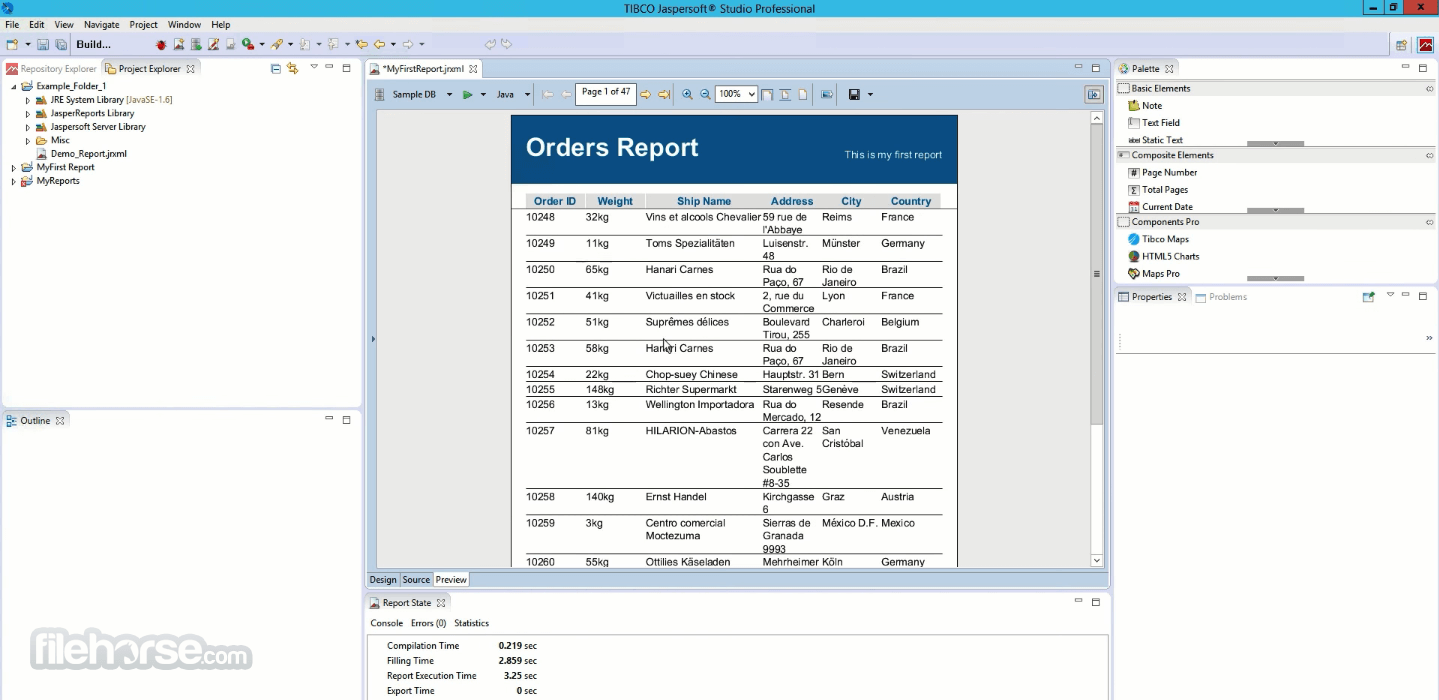This screenshot has height=700, width=1439.
Task: Open the export format dropdown arrow
Action: point(870,94)
